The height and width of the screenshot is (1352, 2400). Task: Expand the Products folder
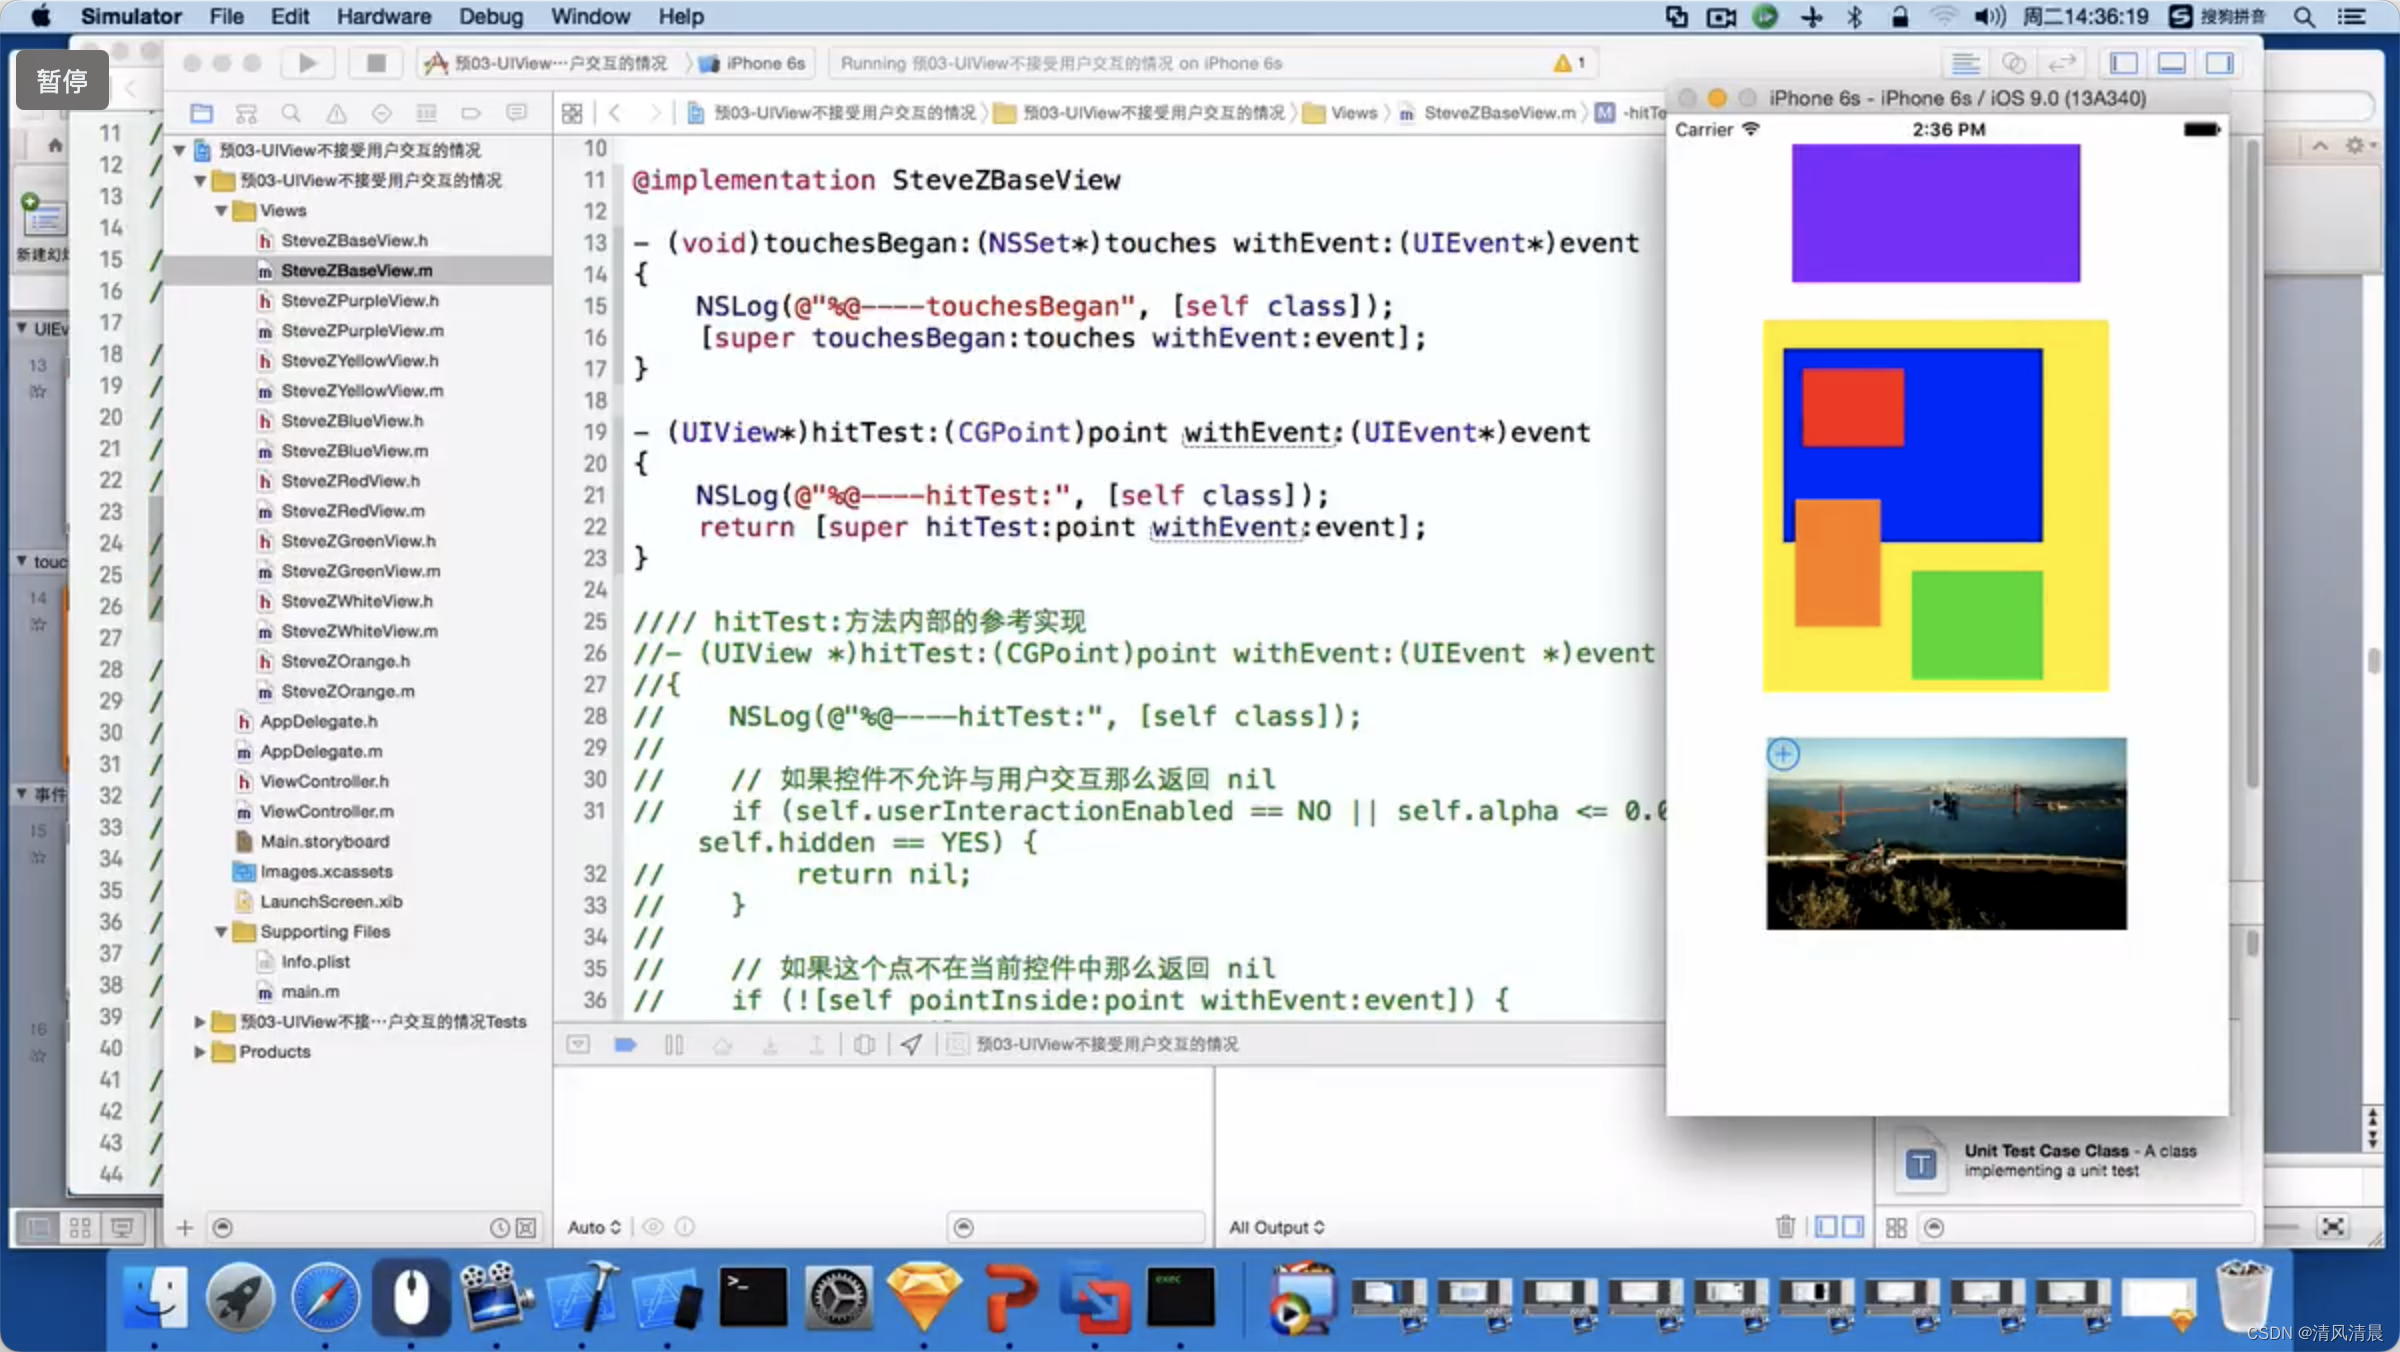click(200, 1051)
